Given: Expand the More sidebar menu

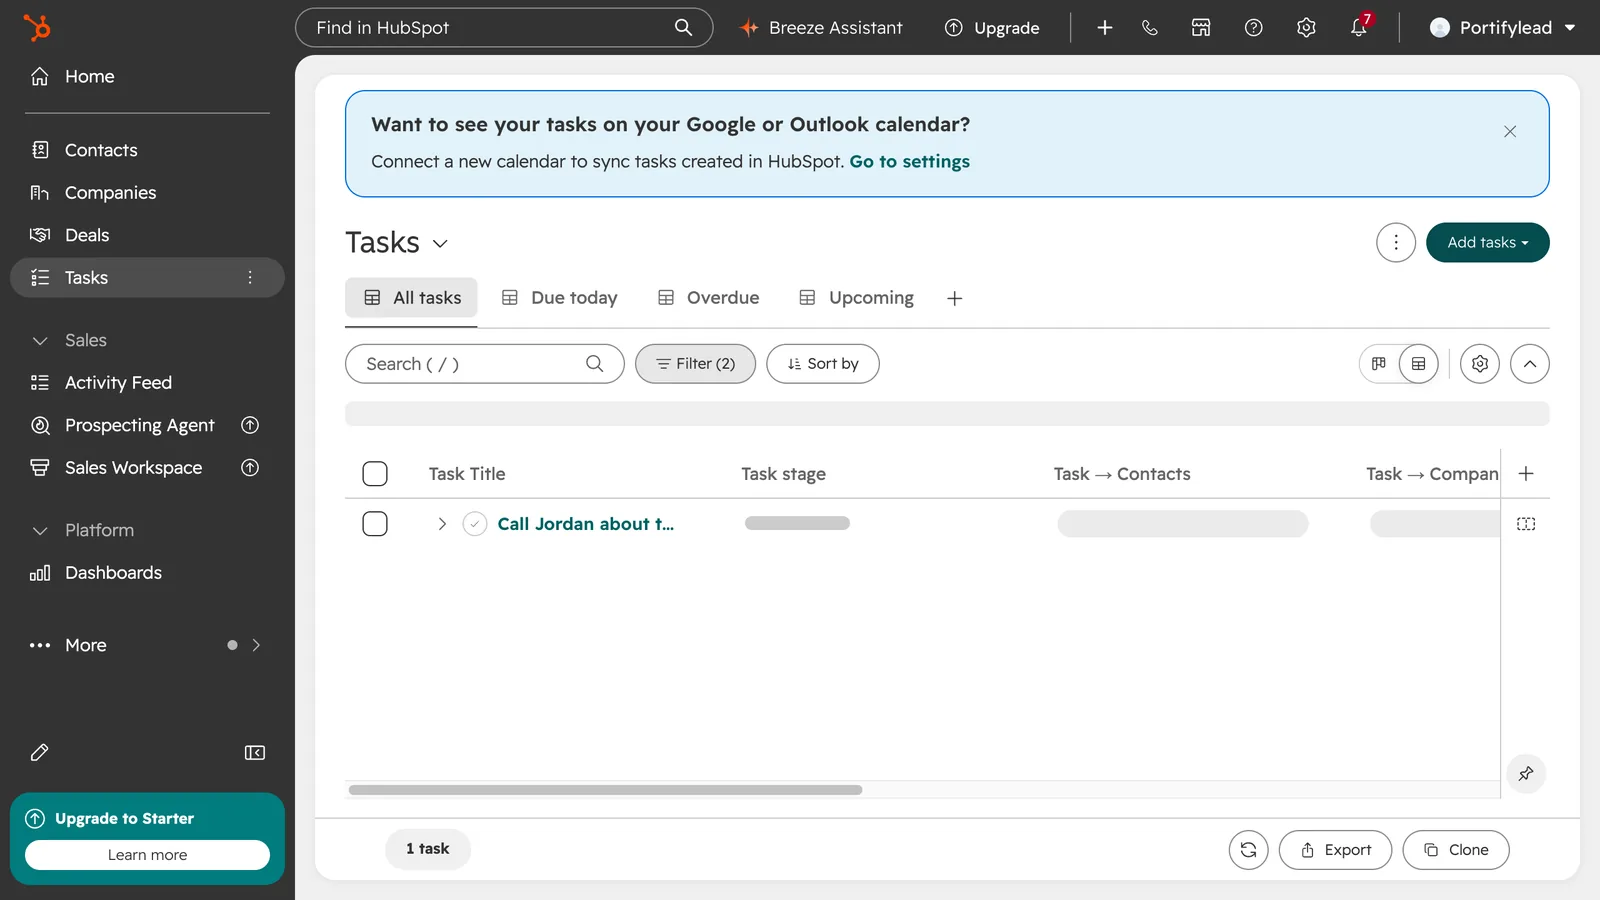Looking at the screenshot, I should click(147, 646).
